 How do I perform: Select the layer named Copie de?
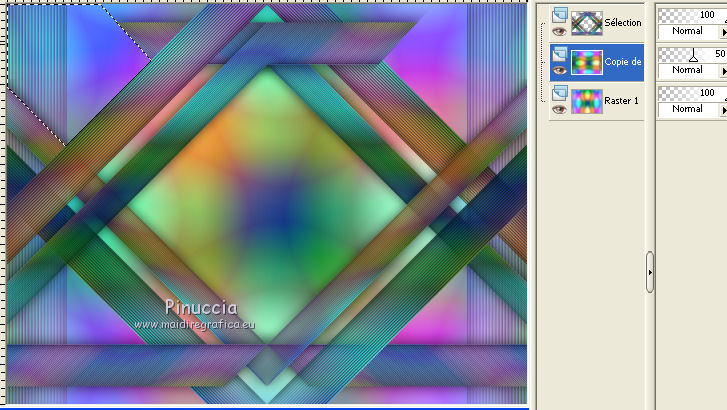(x=623, y=61)
